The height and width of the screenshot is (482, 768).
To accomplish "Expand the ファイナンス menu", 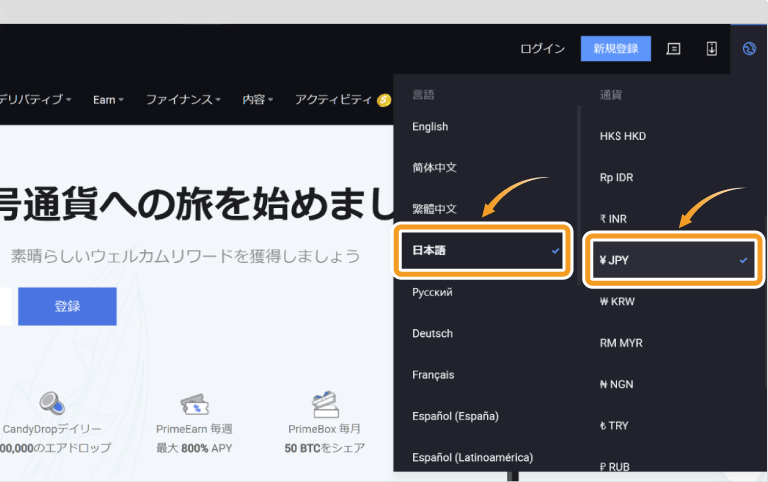I will pyautogui.click(x=183, y=99).
